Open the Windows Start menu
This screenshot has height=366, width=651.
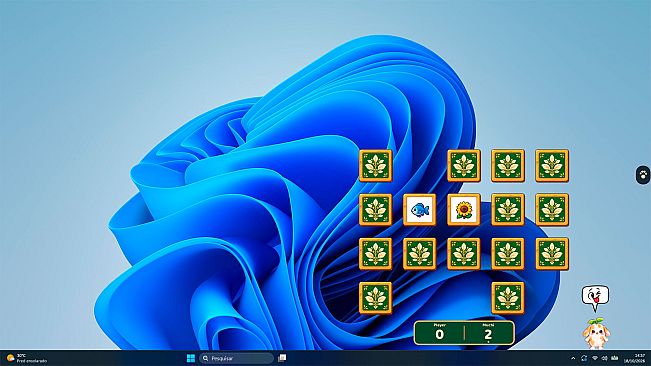click(191, 358)
